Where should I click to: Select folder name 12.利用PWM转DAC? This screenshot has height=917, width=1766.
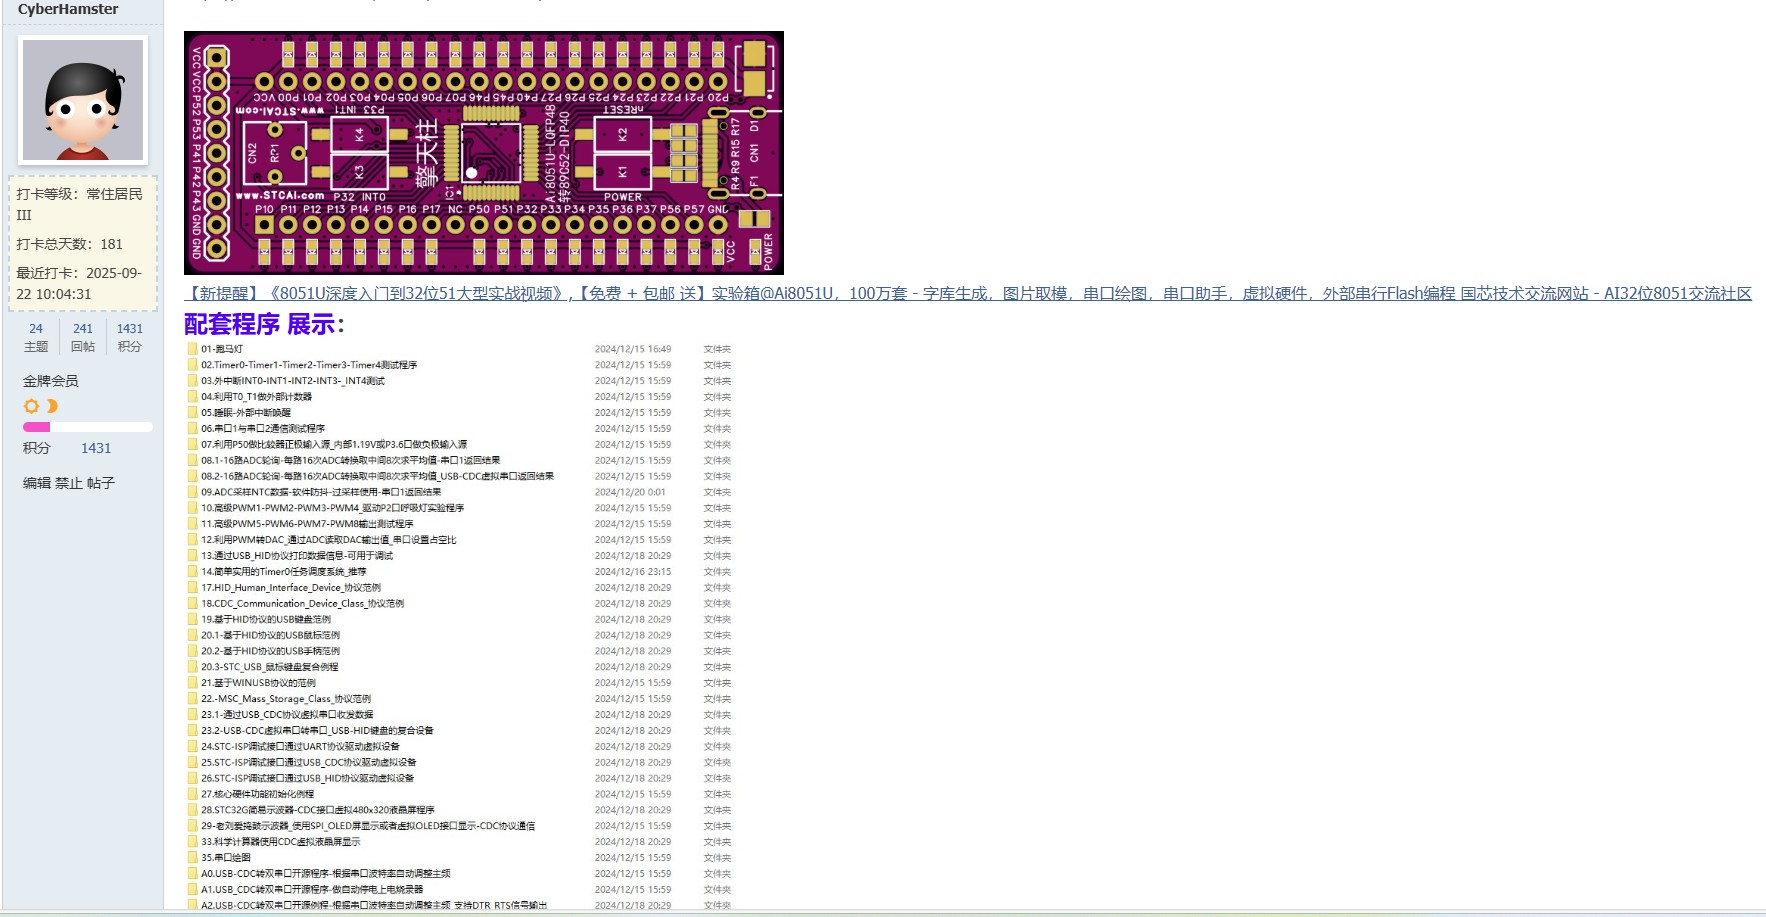click(x=329, y=540)
